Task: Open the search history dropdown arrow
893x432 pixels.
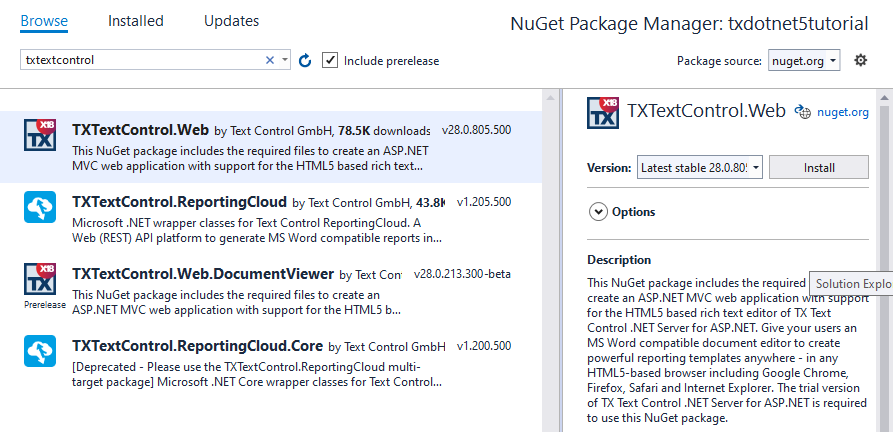Action: [x=284, y=60]
